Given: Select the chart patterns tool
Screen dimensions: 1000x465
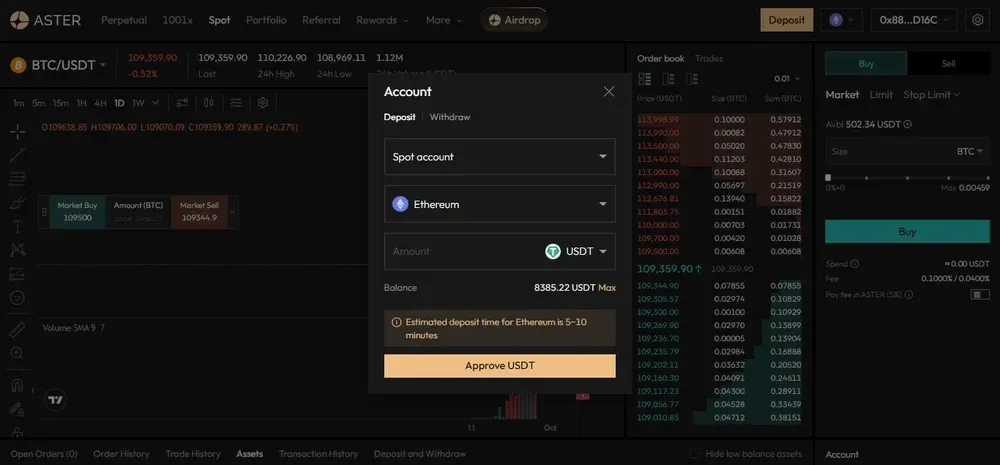Looking at the screenshot, I should pos(17,250).
